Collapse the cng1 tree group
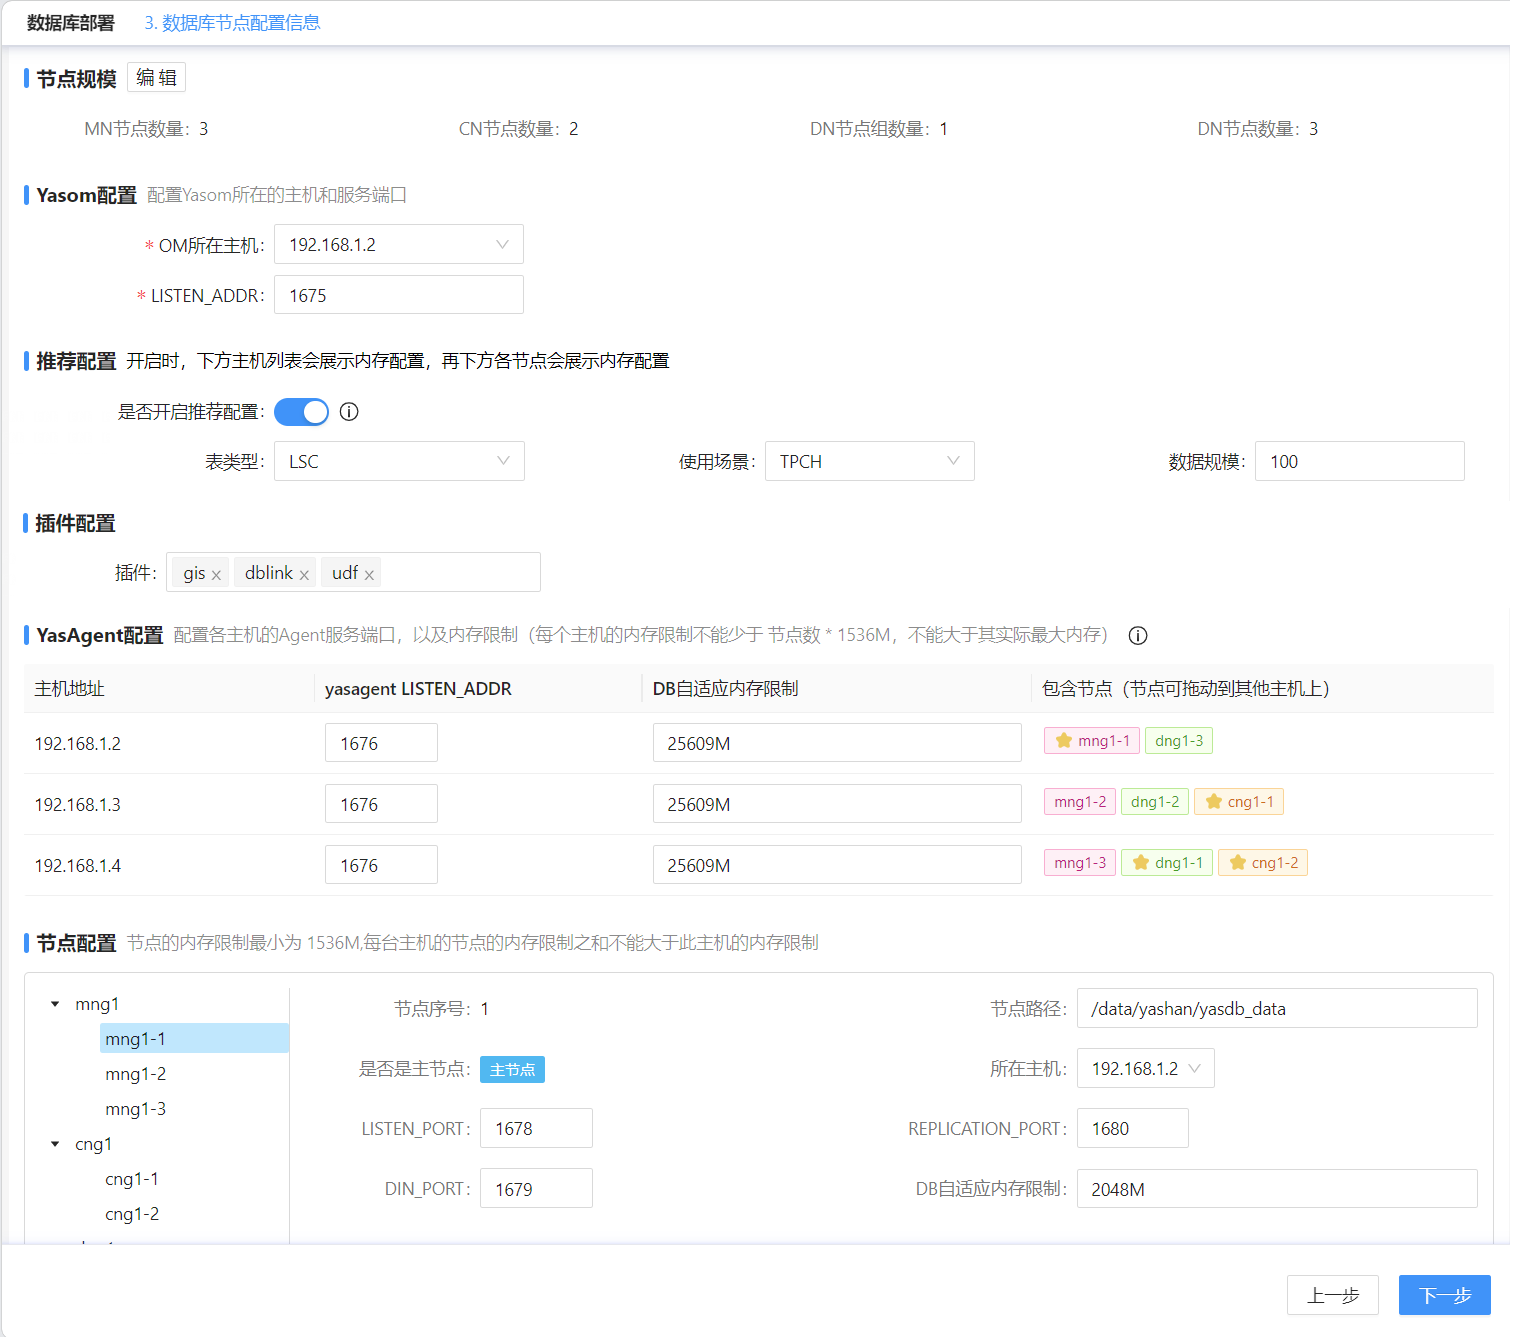The width and height of the screenshot is (1516, 1342). point(55,1144)
